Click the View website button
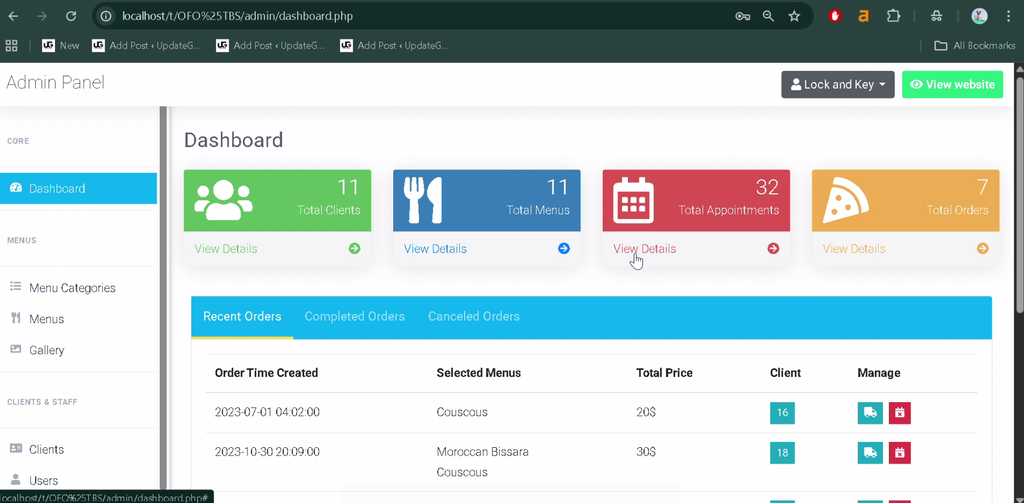The height and width of the screenshot is (503, 1024). pyautogui.click(x=952, y=84)
